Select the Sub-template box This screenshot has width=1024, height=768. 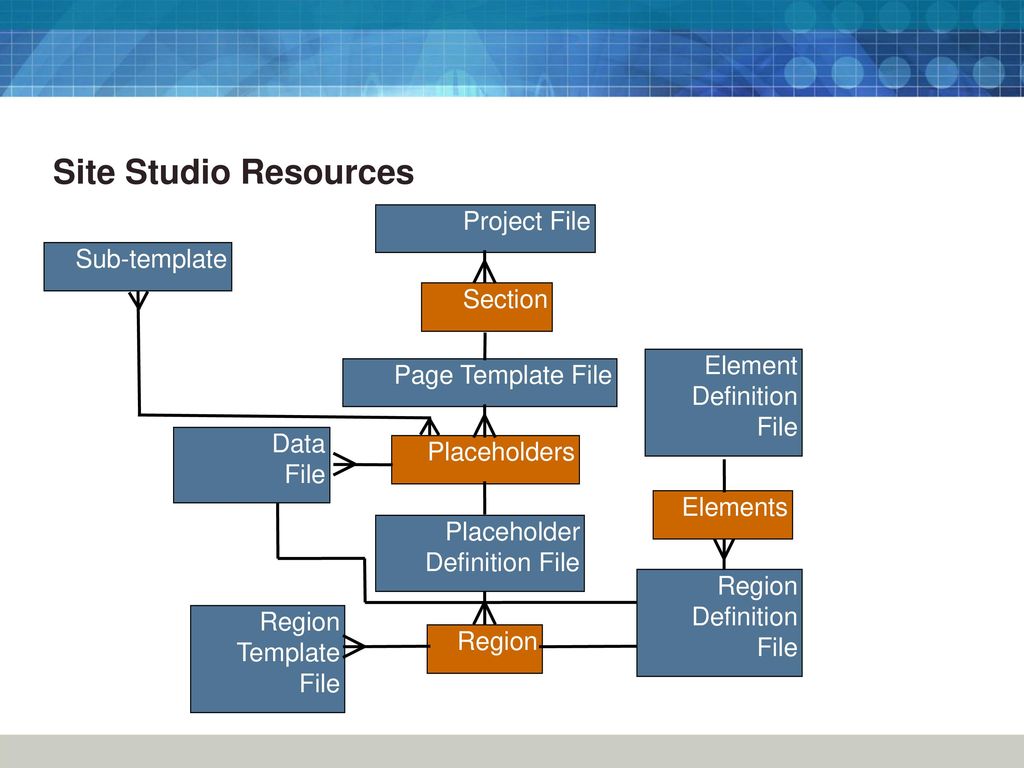pyautogui.click(x=138, y=266)
